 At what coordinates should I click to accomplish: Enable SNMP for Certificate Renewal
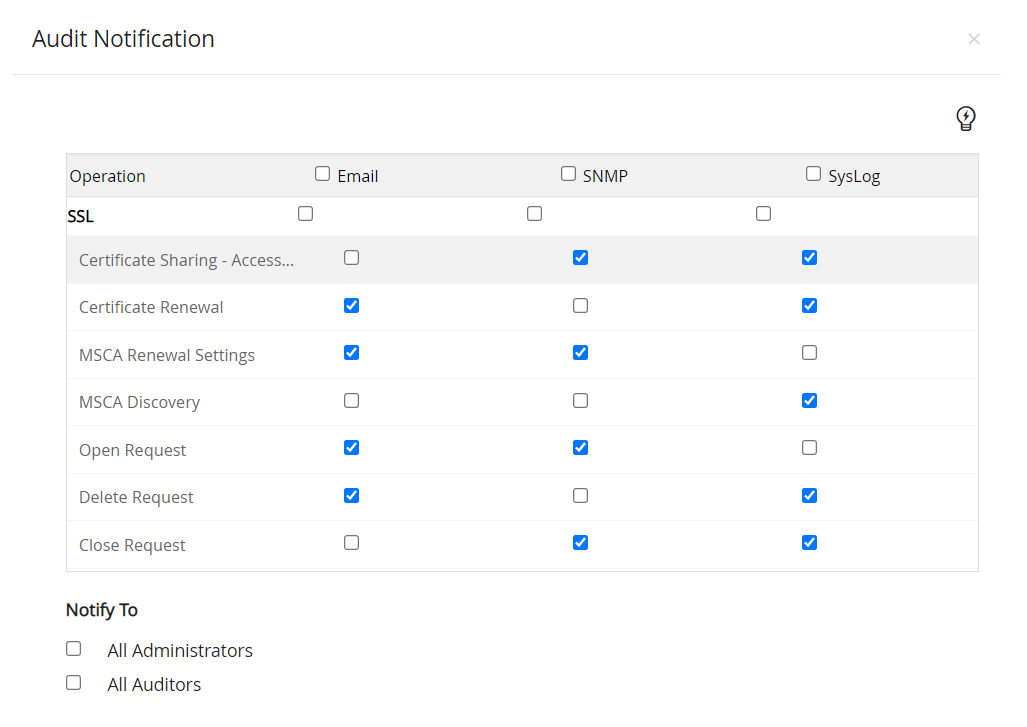tap(580, 306)
